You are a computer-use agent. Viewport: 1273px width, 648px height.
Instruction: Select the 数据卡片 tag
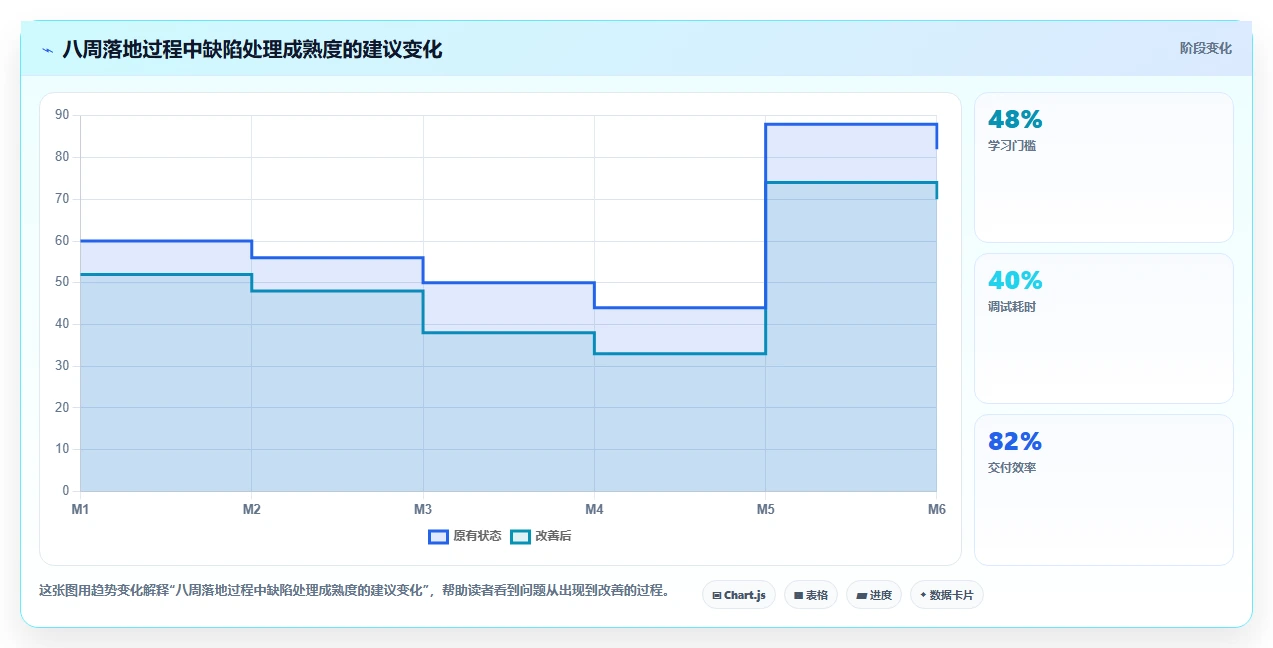point(946,595)
